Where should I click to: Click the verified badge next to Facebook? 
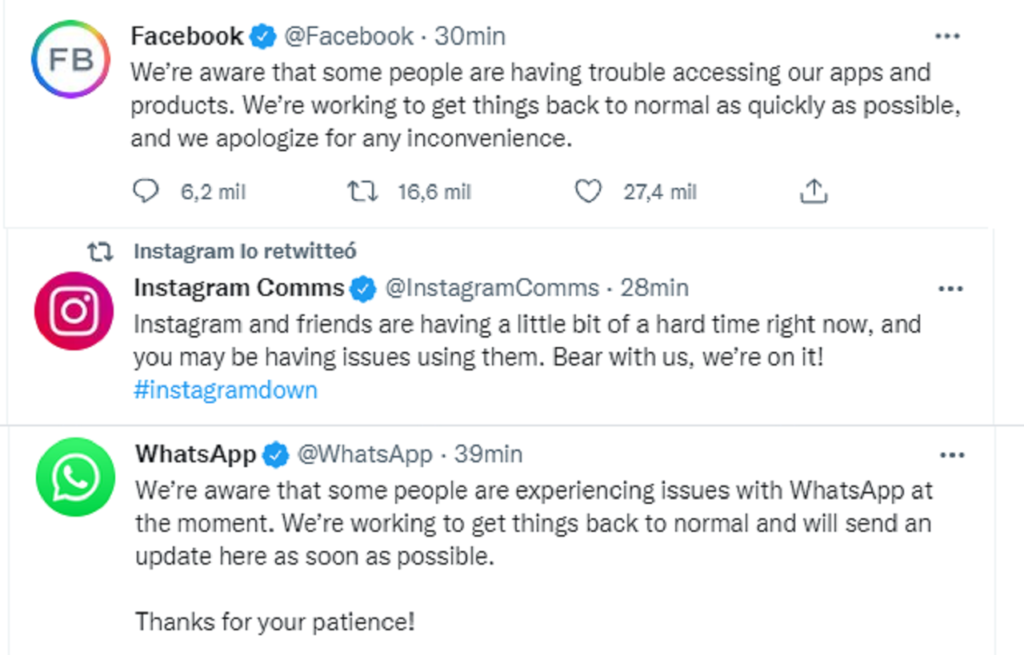262,38
